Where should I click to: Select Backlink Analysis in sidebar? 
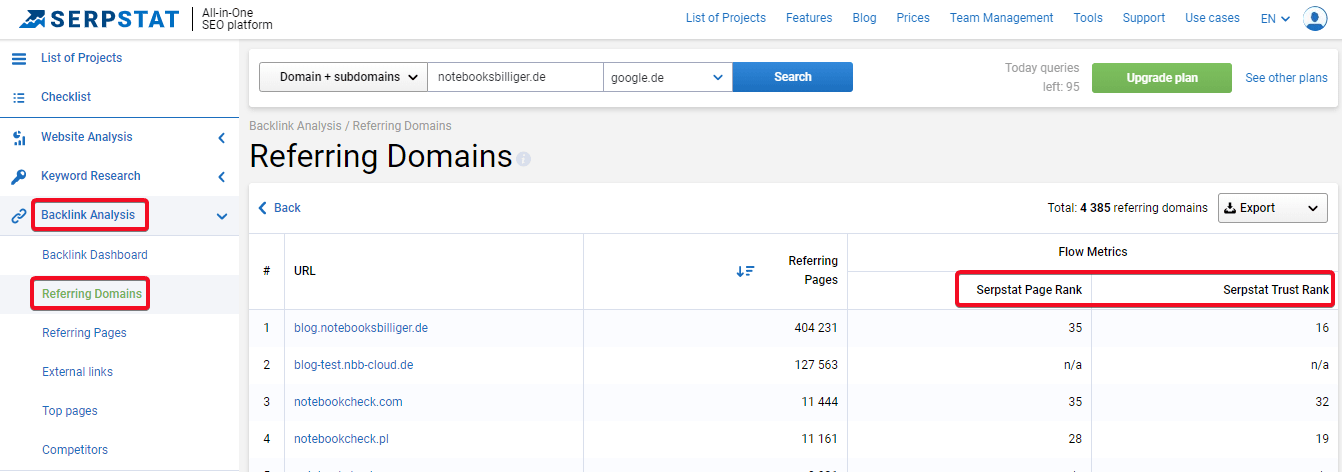point(88,215)
